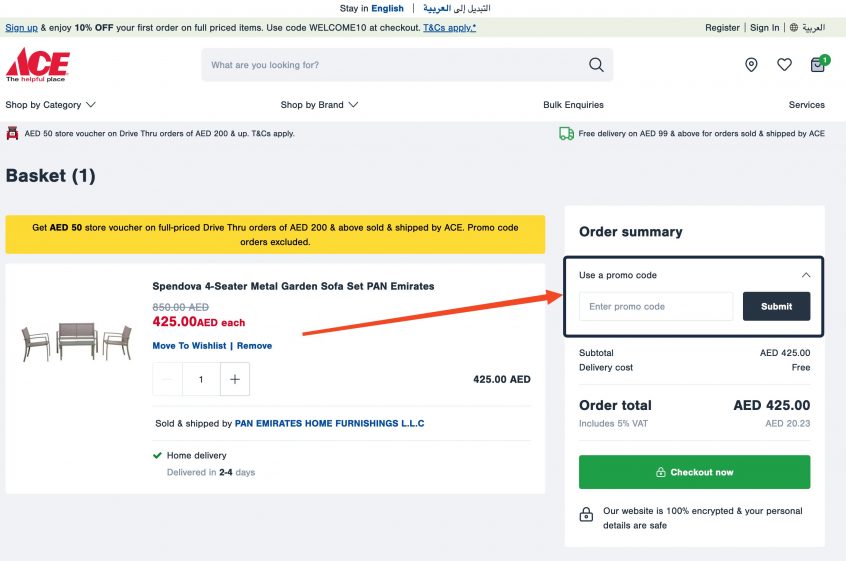Viewport: 846px width, 561px height.
Task: Click Move To Wishlist link
Action: [x=189, y=346]
